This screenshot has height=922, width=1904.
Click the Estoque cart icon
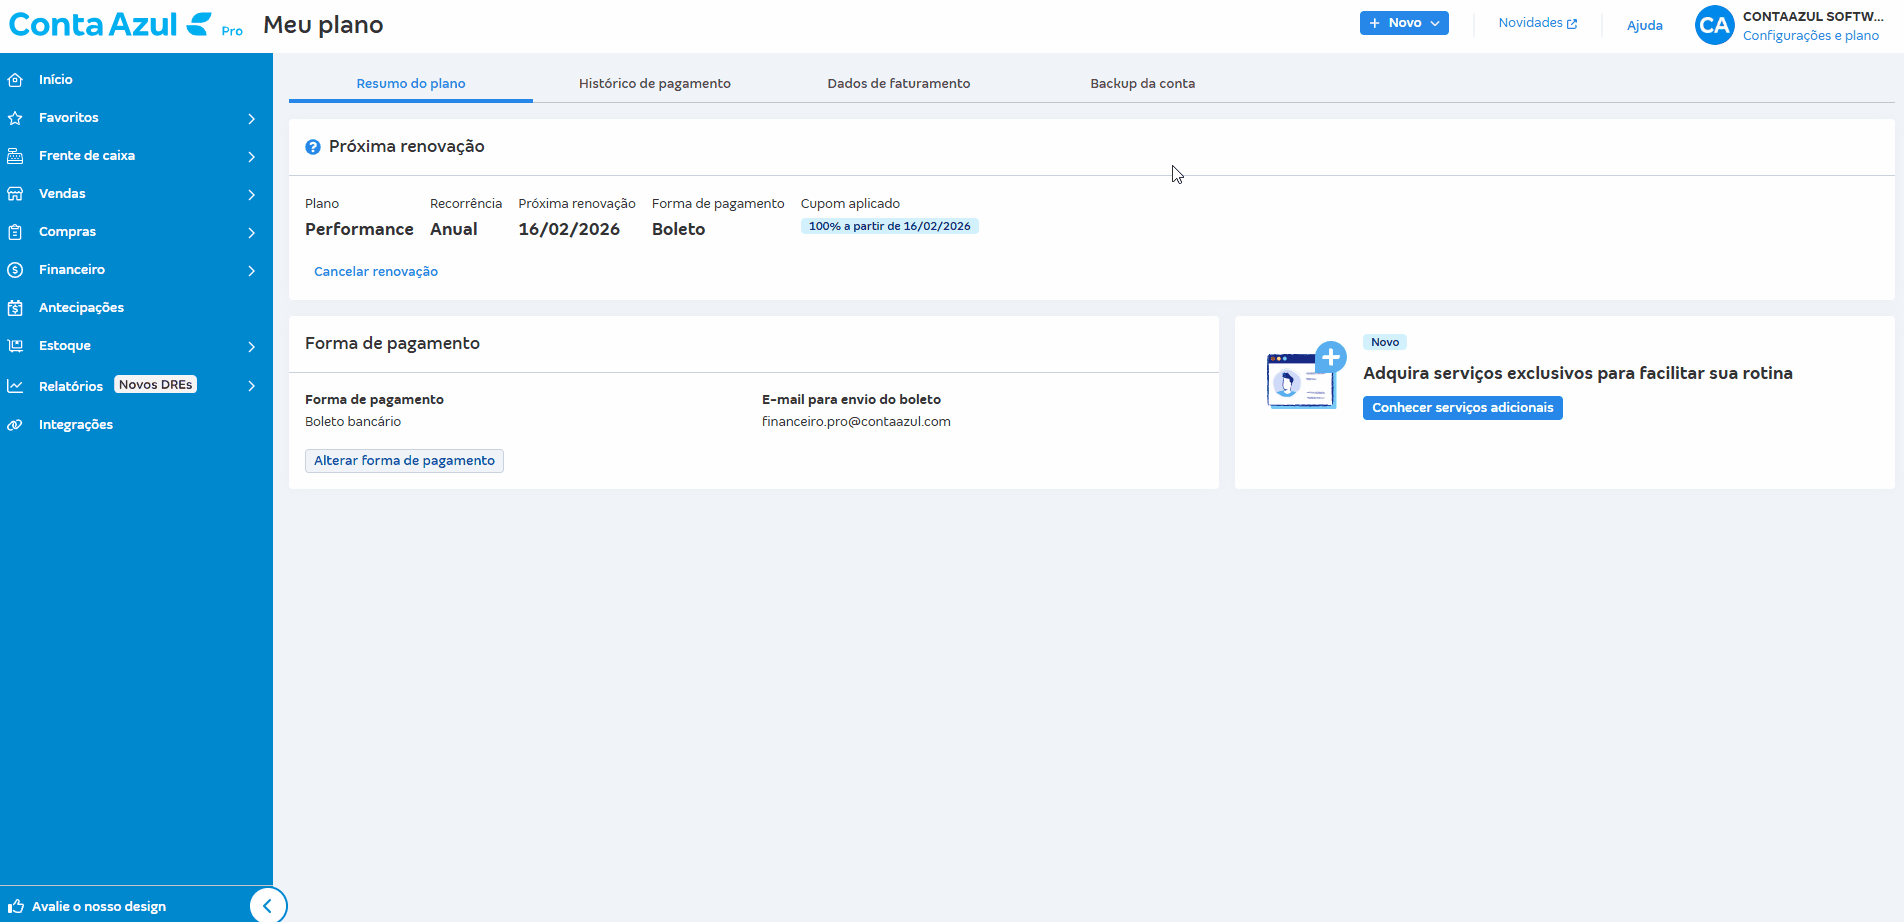[x=15, y=346]
